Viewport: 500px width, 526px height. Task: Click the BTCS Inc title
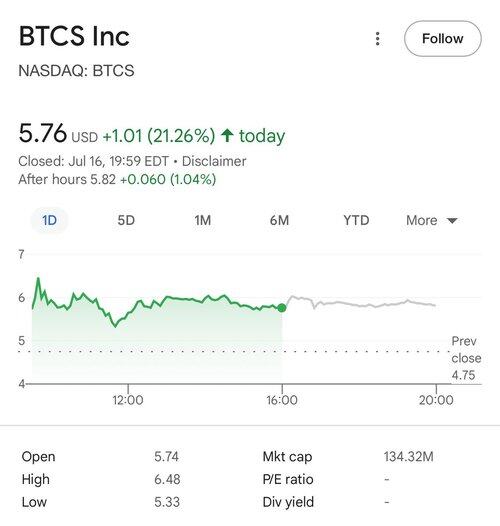click(x=74, y=36)
